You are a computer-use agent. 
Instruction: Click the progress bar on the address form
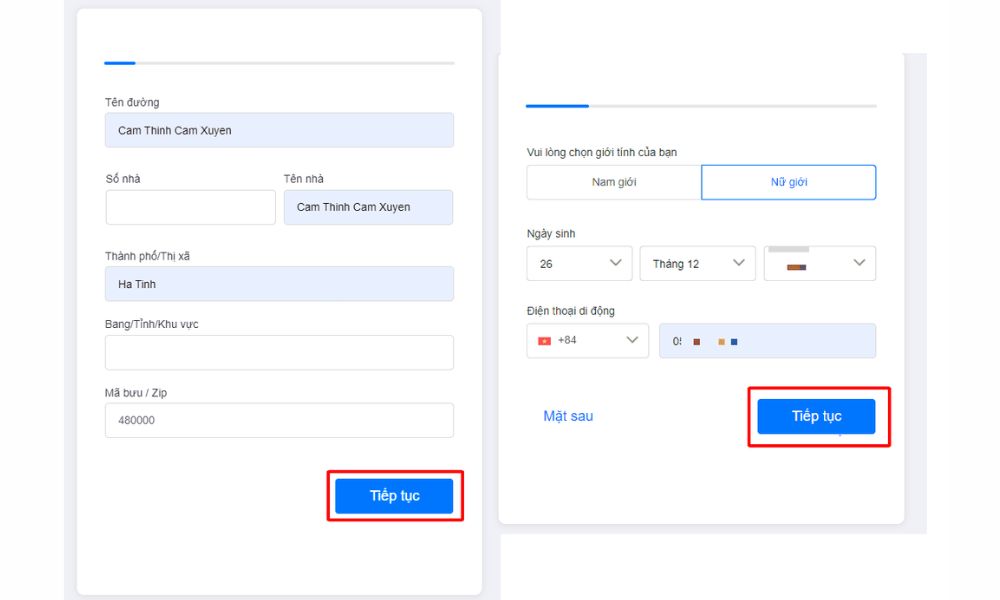(279, 63)
